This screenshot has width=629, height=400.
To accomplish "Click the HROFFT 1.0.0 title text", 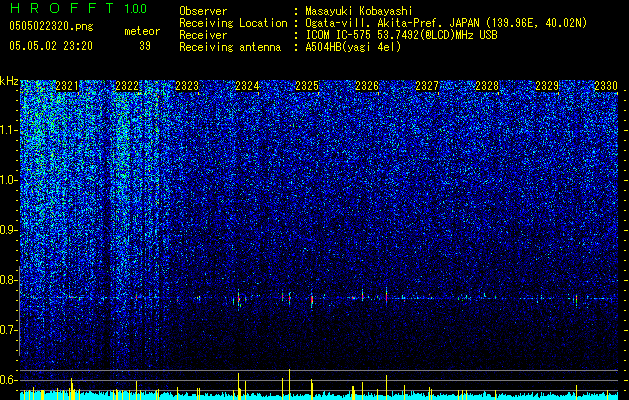I will coord(78,8).
